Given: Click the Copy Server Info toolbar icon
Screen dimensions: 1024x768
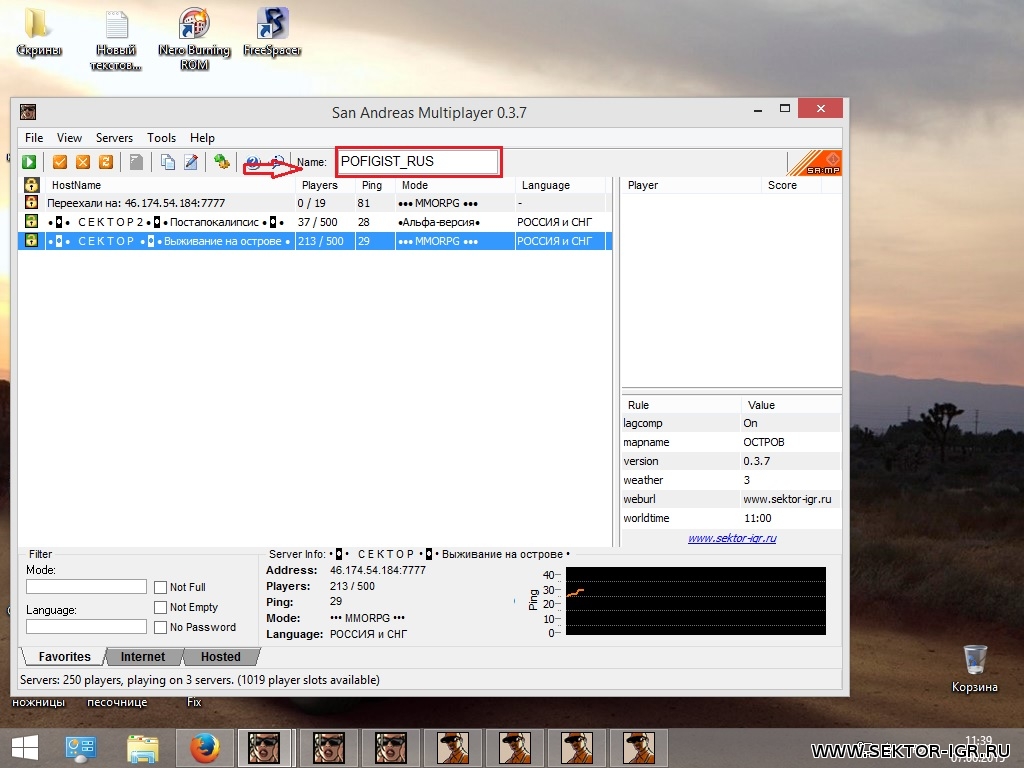Looking at the screenshot, I should click(168, 162).
